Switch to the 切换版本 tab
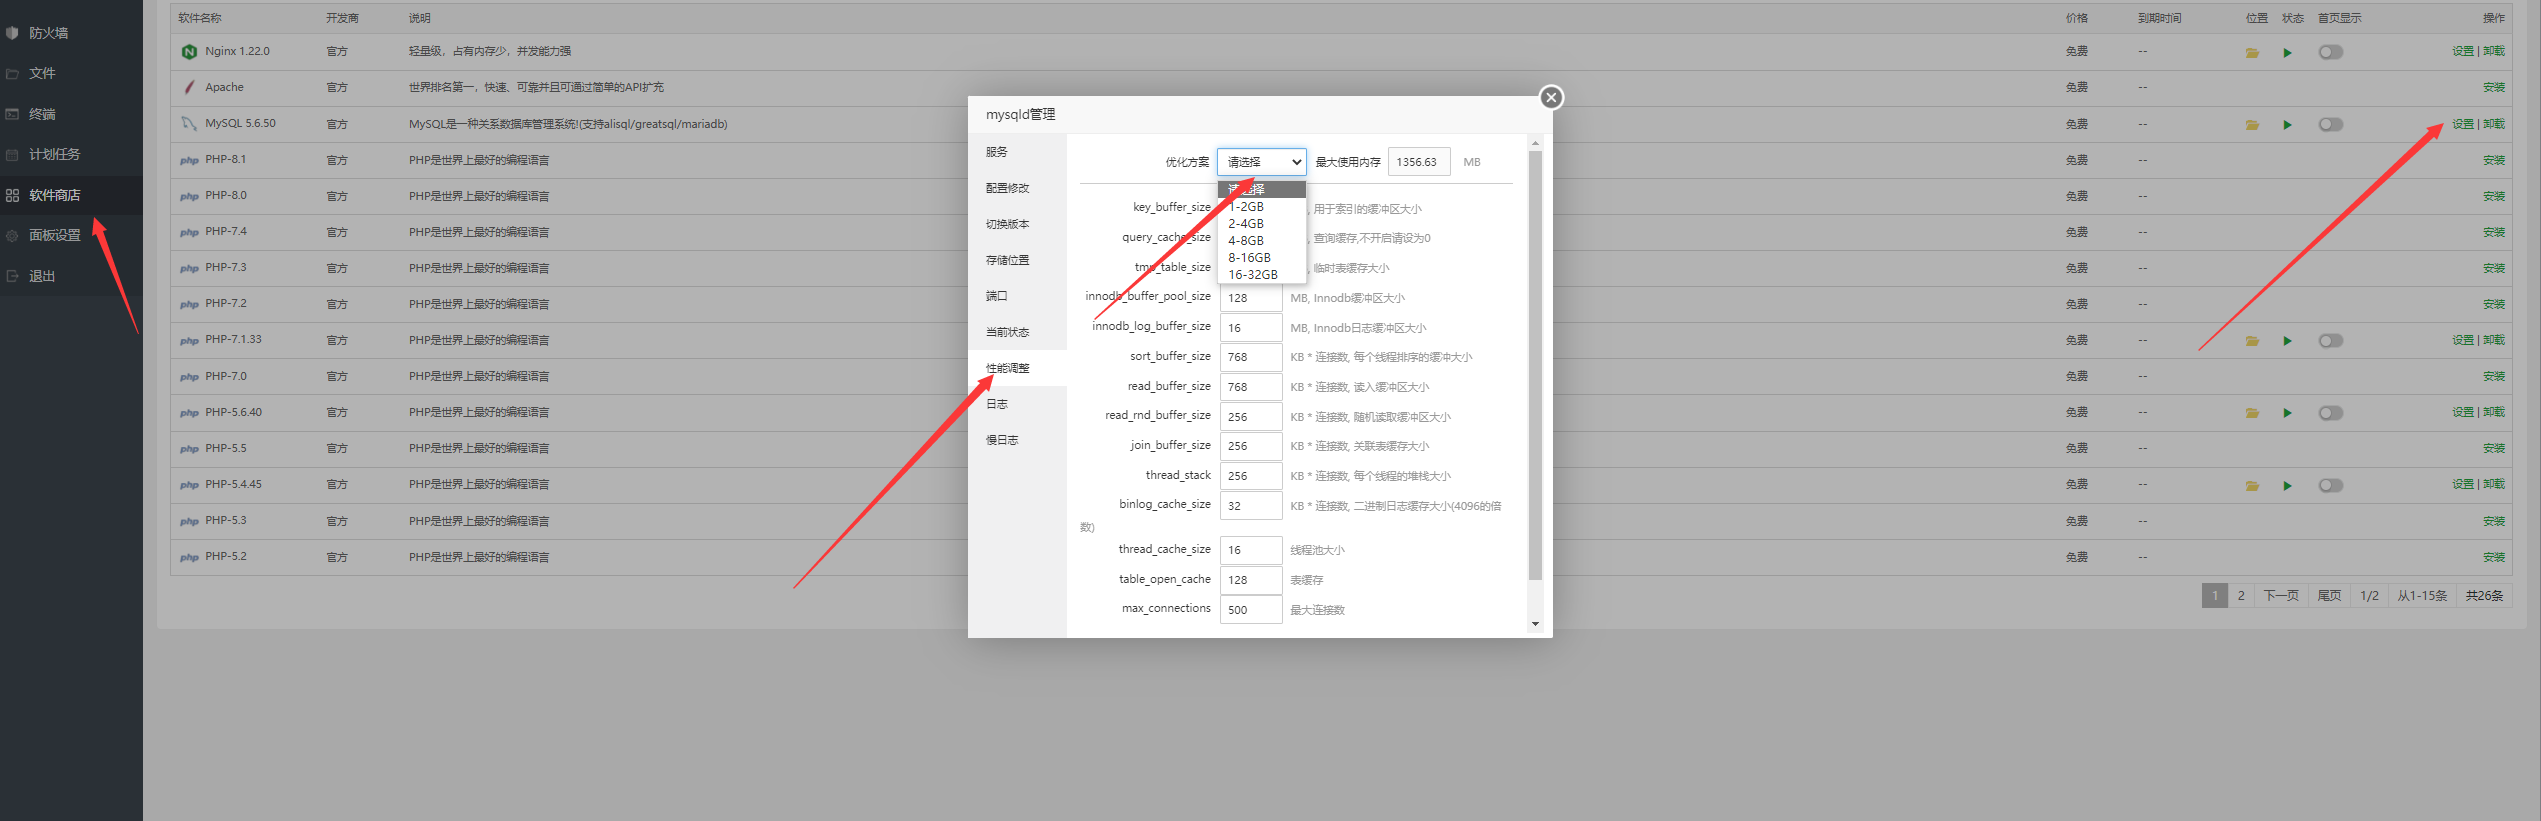Viewport: 2541px width, 821px height. pos(1018,224)
